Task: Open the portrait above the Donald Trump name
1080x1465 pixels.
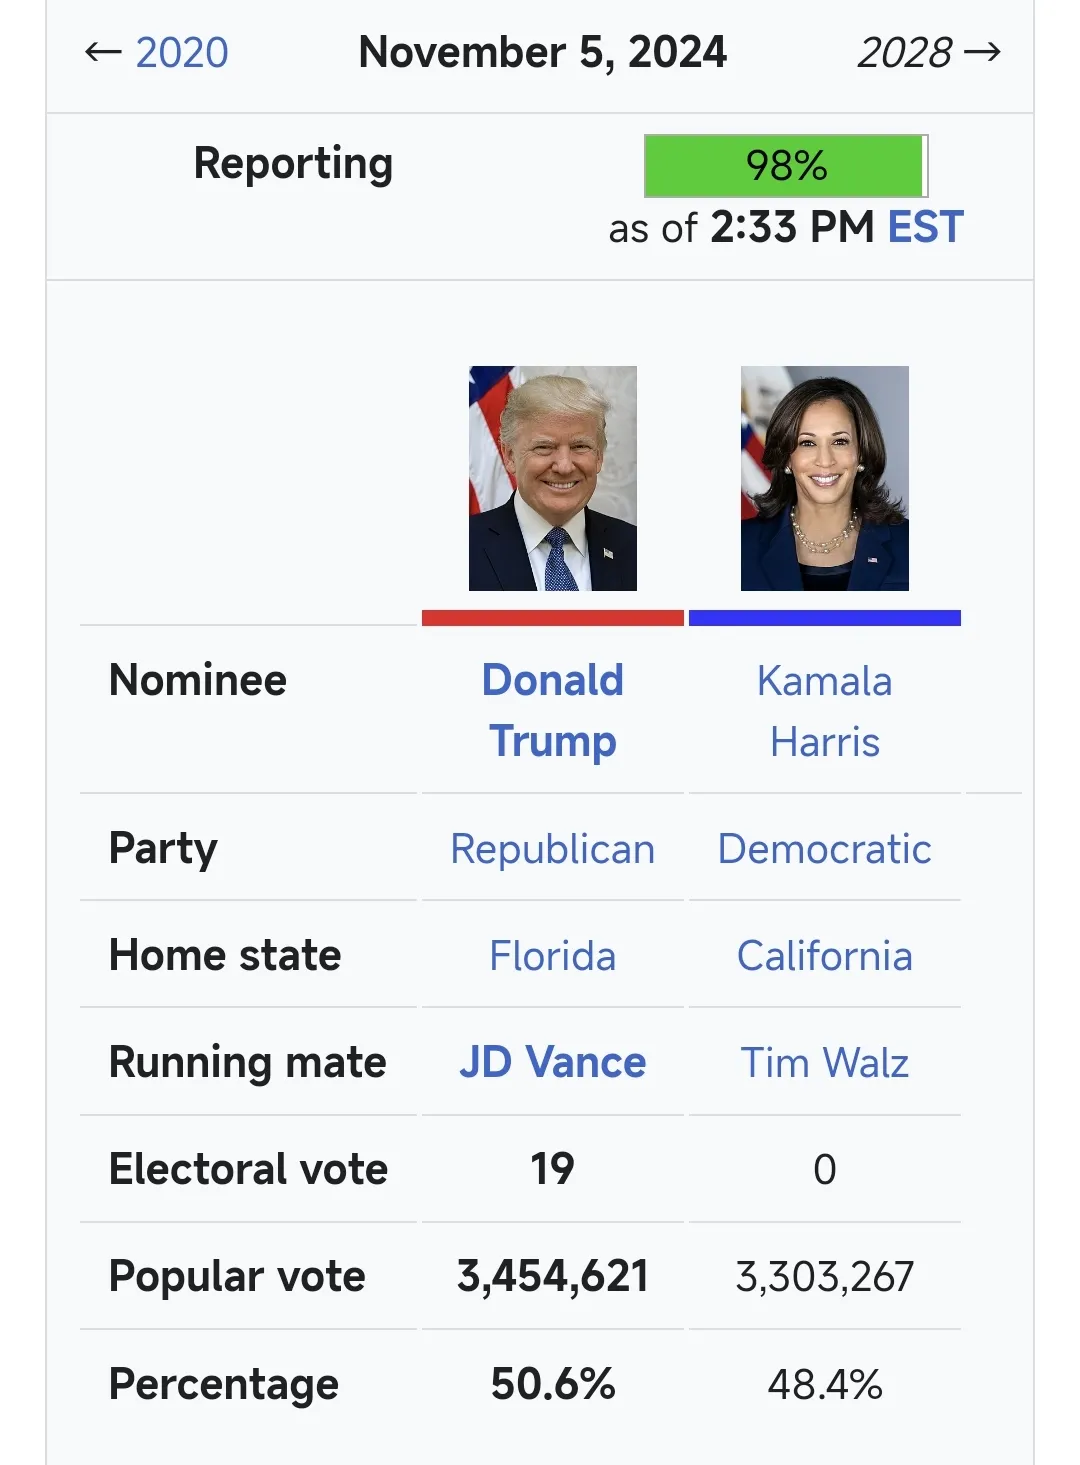Action: click(553, 478)
